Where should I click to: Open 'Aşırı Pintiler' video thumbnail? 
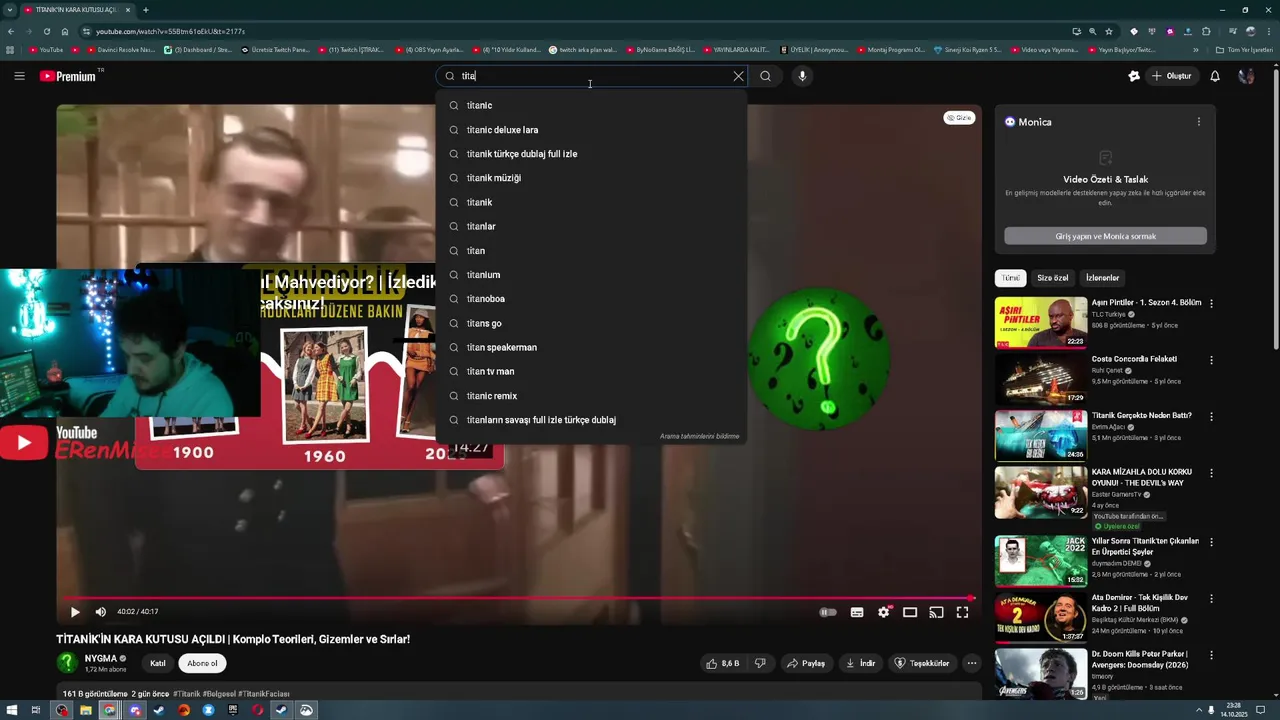coord(1041,322)
